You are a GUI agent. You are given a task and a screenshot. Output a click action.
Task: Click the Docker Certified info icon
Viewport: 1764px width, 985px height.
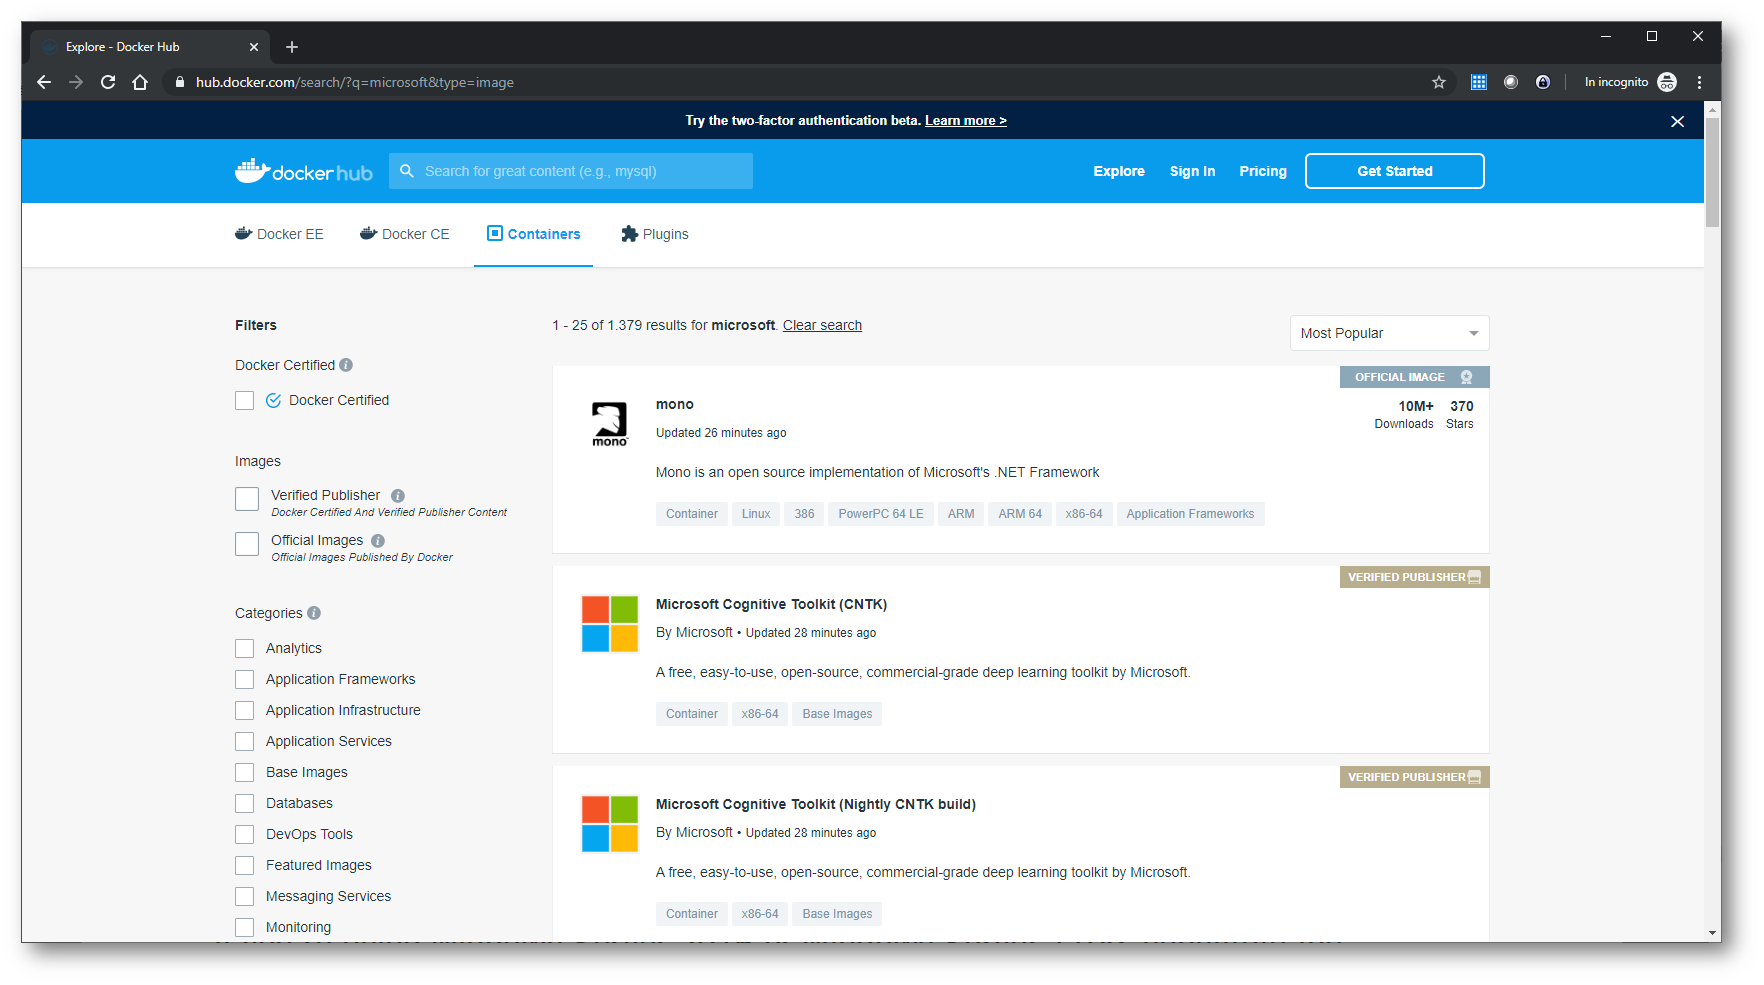[x=346, y=365]
